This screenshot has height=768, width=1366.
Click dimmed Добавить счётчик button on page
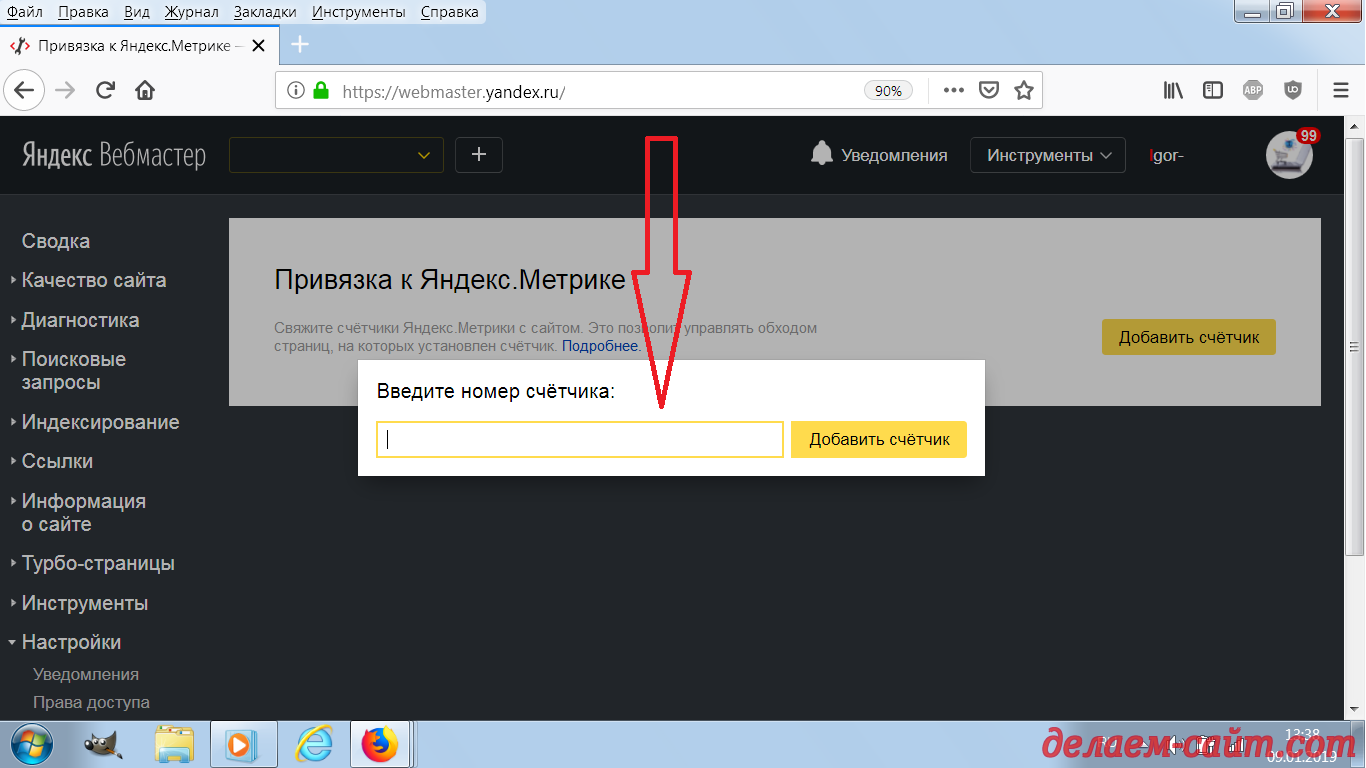[x=1189, y=337]
